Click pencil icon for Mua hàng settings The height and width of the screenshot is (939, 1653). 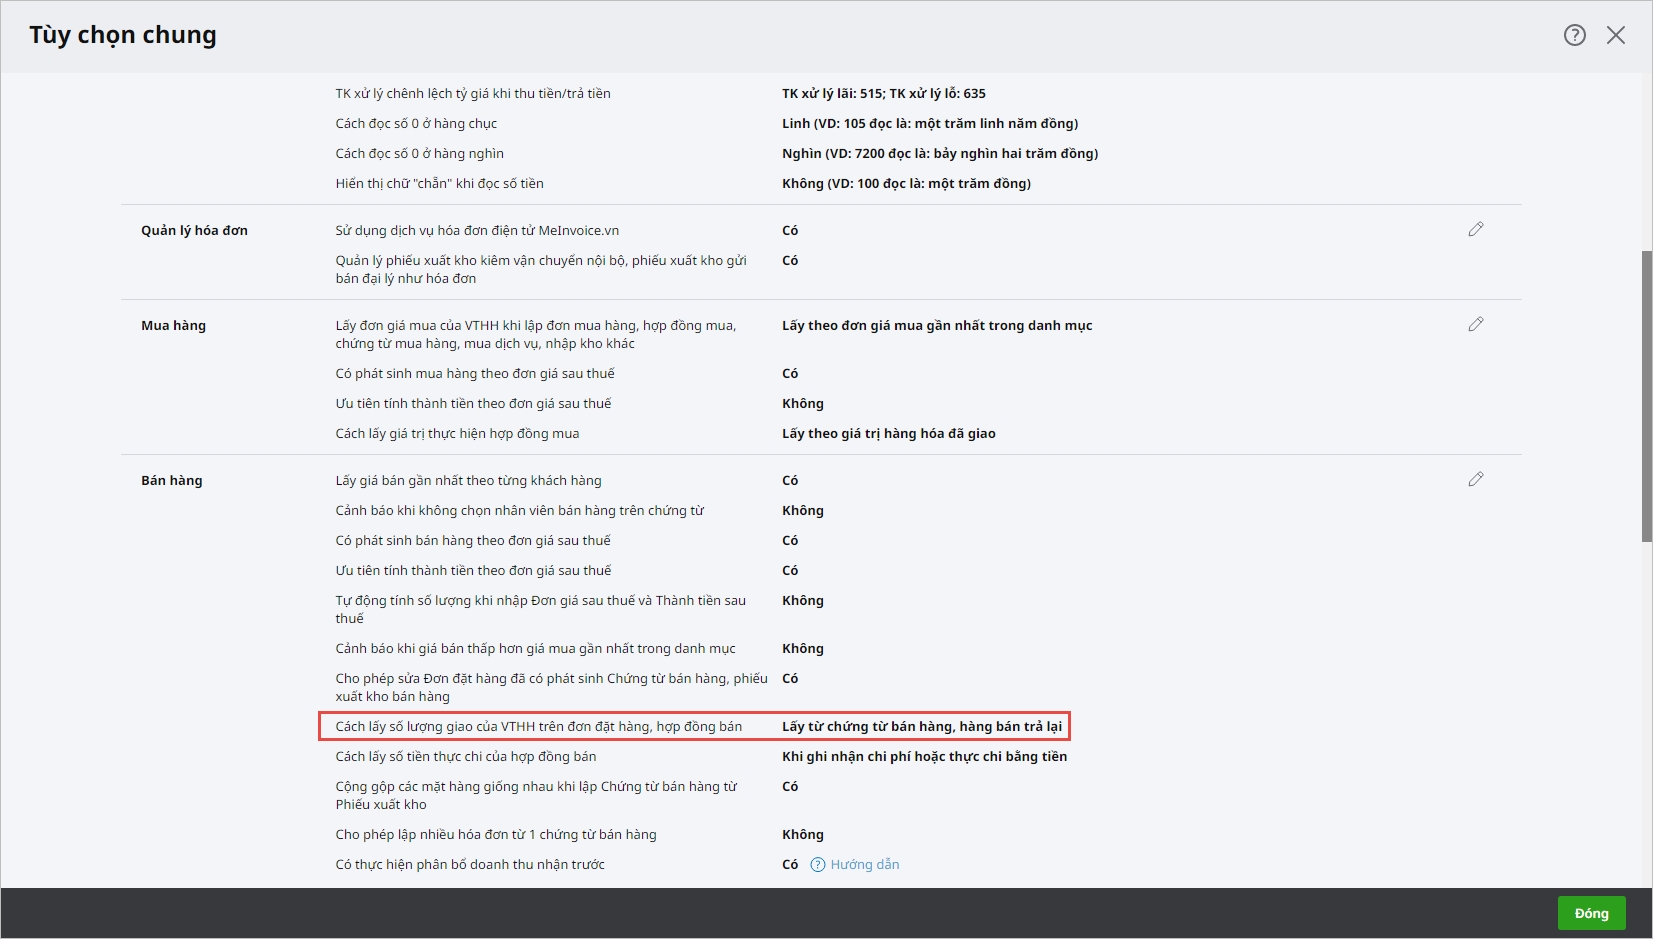(x=1475, y=325)
